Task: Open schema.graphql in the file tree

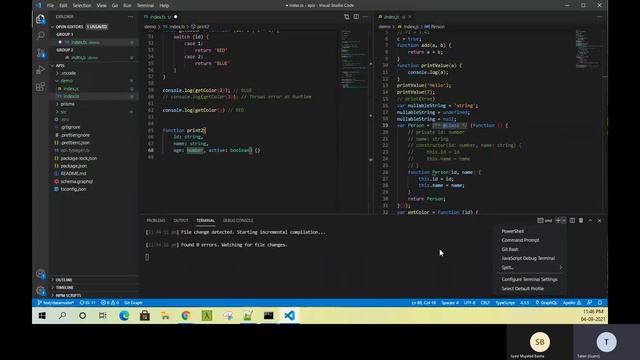Action: coord(76,181)
